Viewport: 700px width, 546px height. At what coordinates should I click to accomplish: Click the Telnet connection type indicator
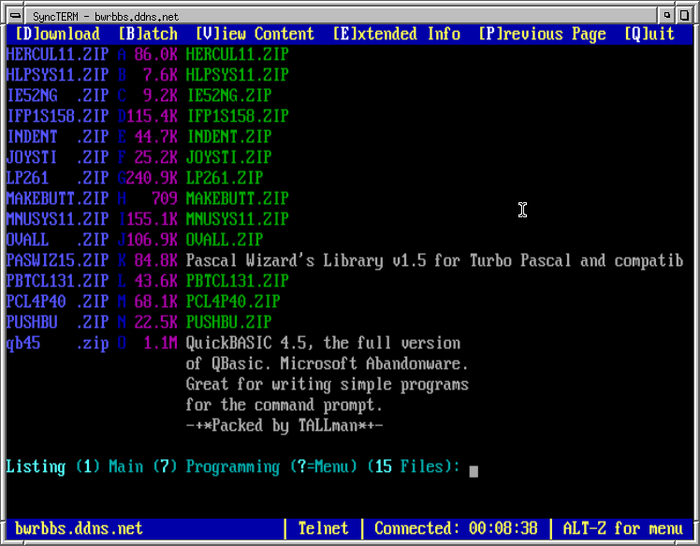point(323,529)
